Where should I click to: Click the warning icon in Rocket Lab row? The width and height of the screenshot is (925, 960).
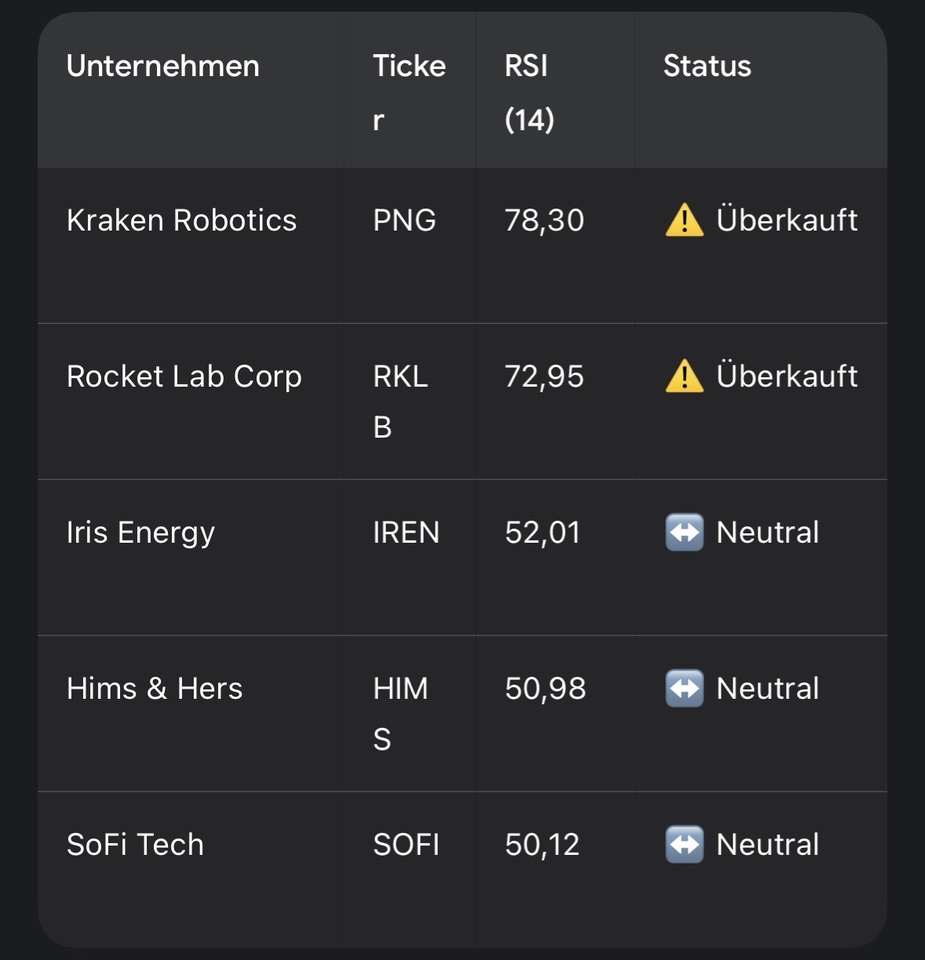click(x=684, y=377)
